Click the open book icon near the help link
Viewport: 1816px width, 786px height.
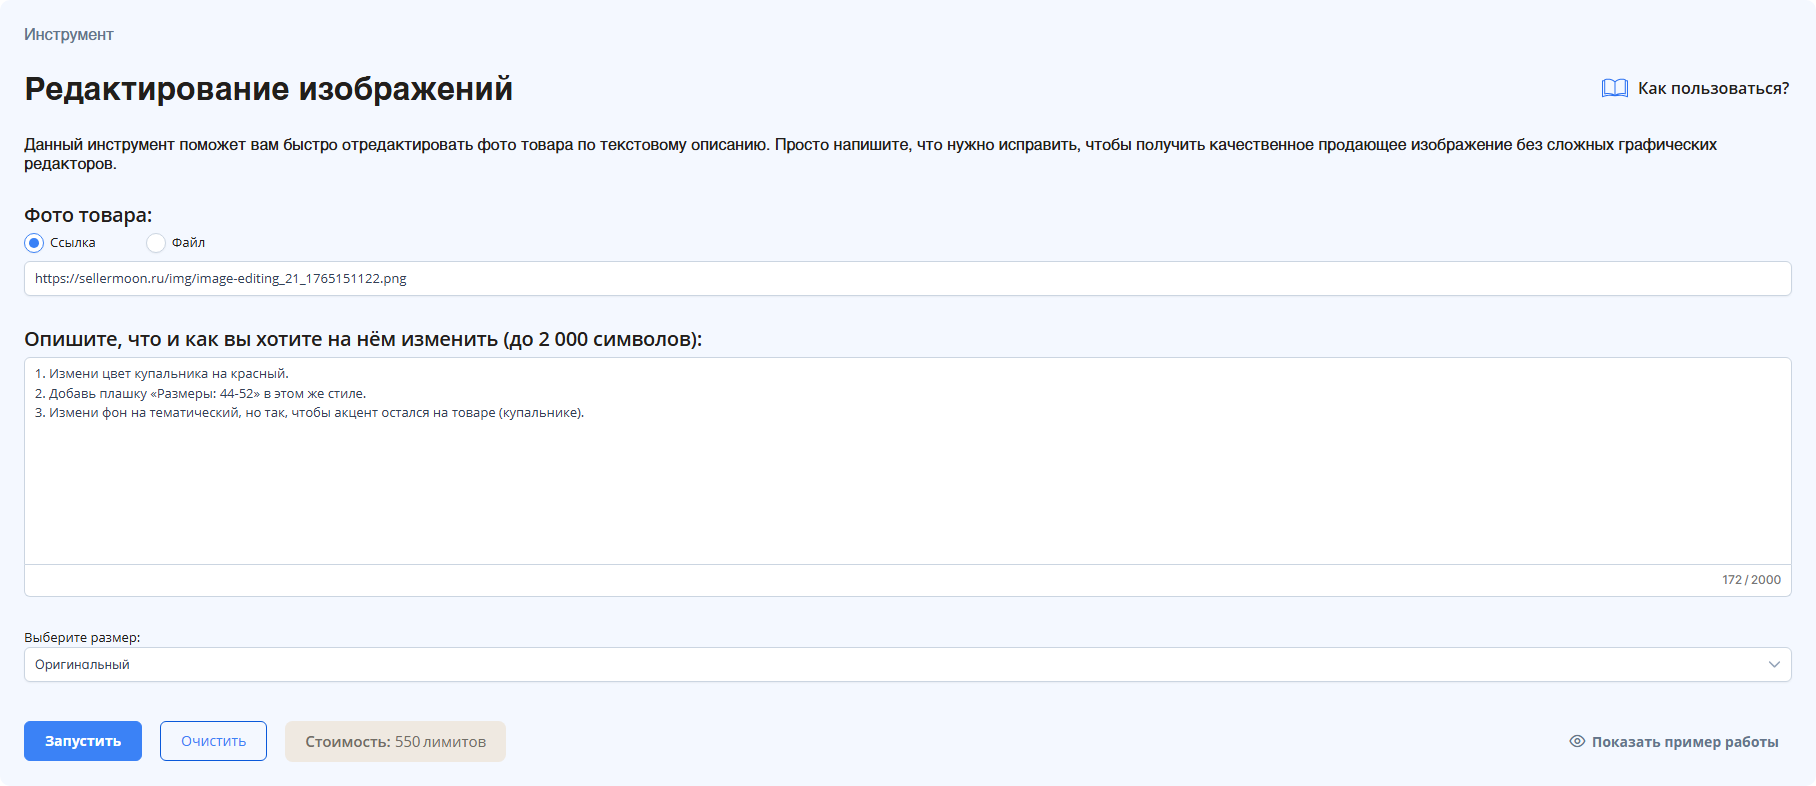click(1614, 88)
